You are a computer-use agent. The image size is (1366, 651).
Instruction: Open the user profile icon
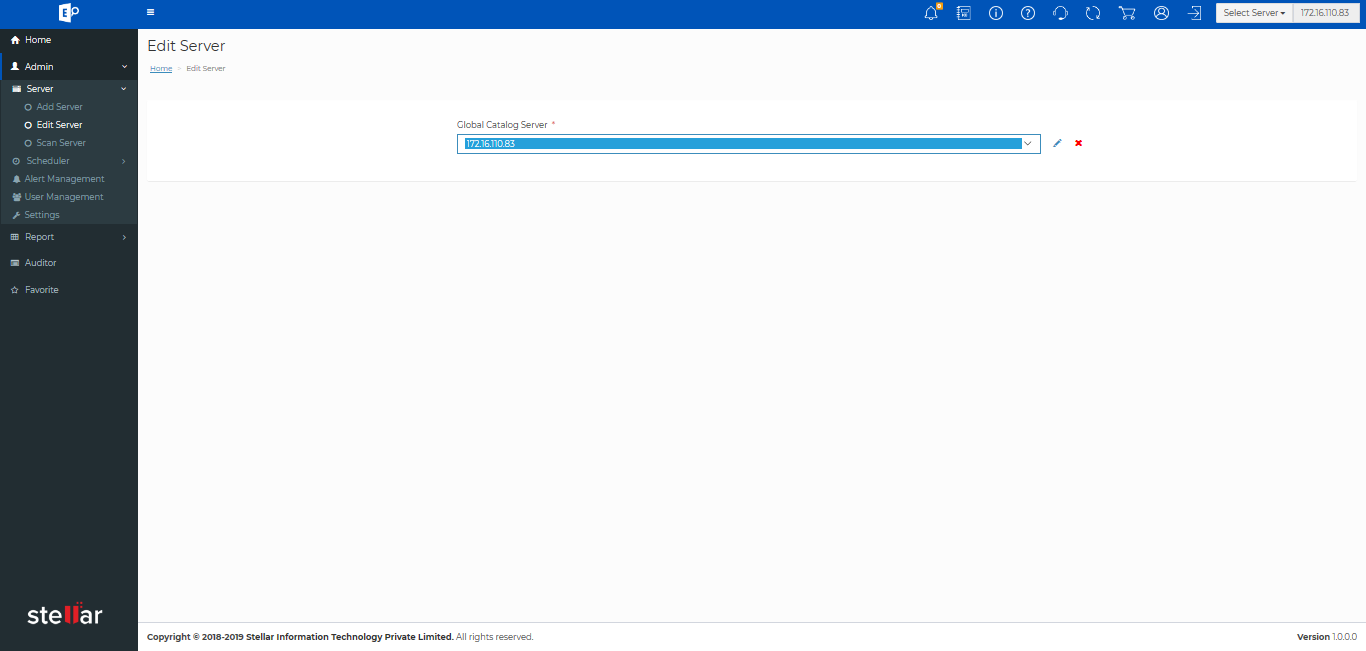1161,13
